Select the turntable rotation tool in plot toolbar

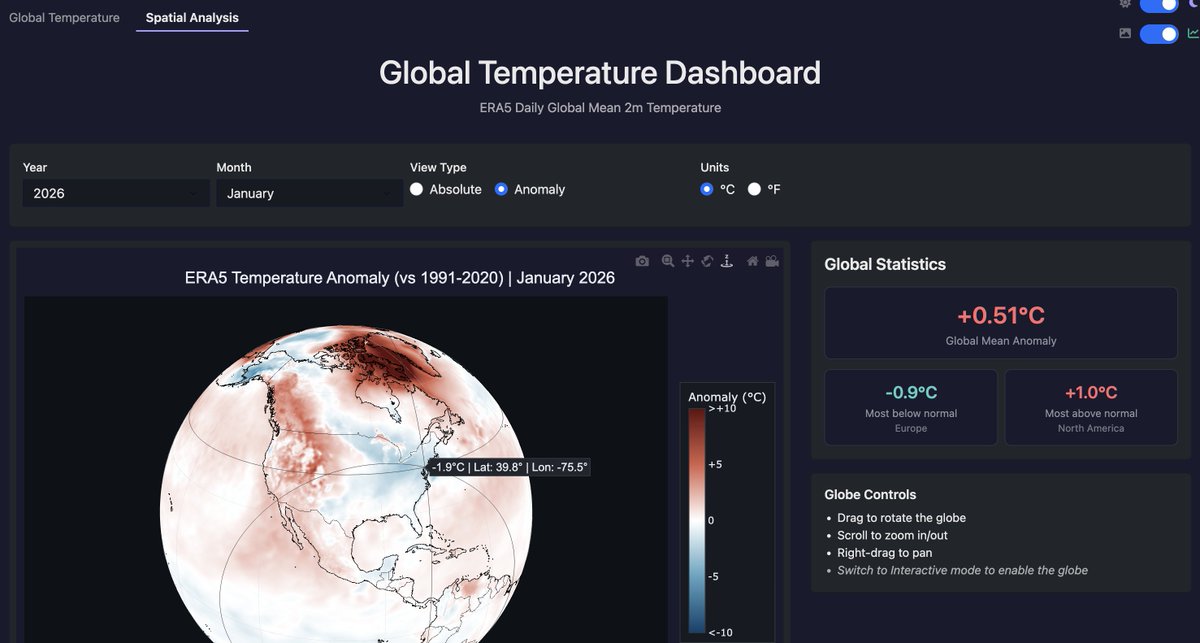point(727,262)
